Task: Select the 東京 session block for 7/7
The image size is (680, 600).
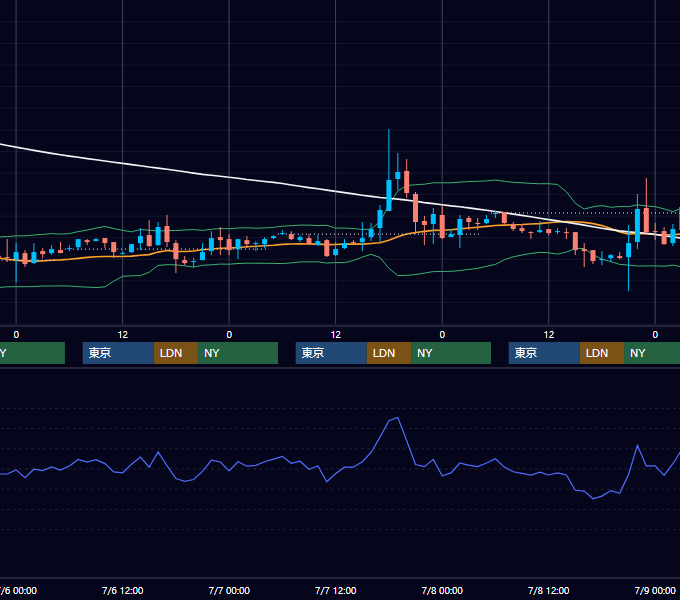Action: coord(331,353)
